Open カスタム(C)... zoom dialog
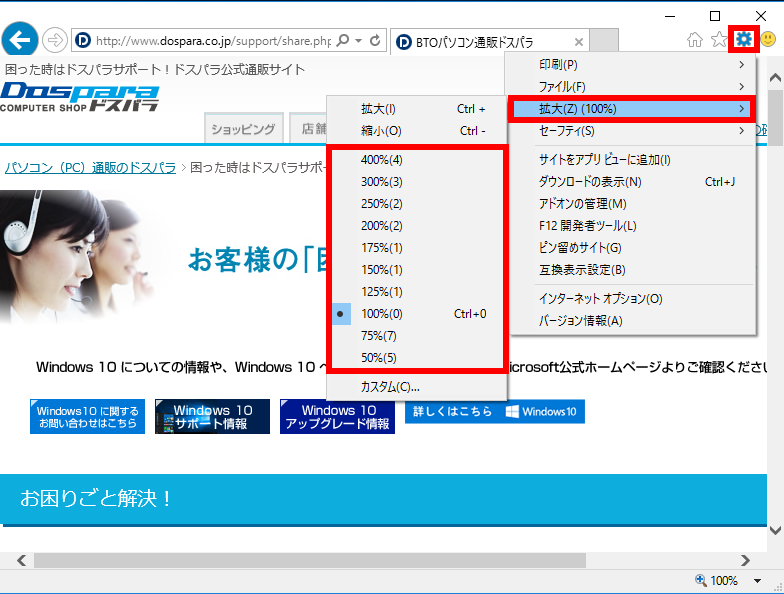Viewport: 784px width, 594px height. [417, 386]
